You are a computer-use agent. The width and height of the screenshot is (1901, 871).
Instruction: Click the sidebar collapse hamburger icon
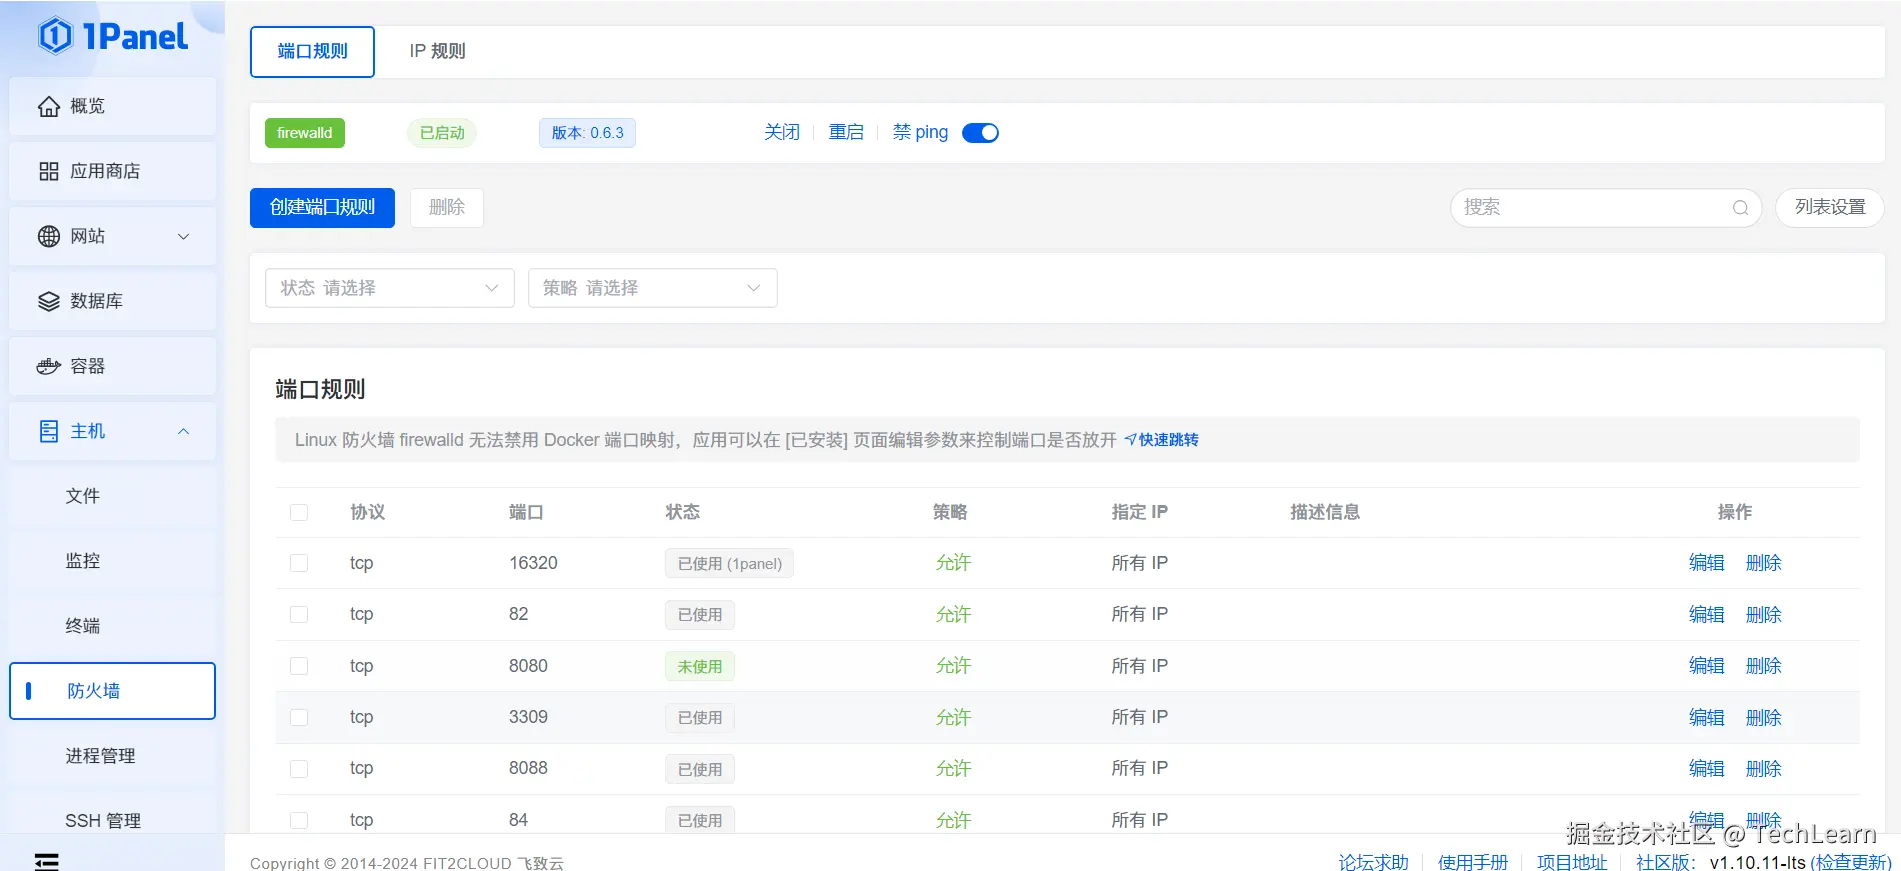pyautogui.click(x=47, y=861)
